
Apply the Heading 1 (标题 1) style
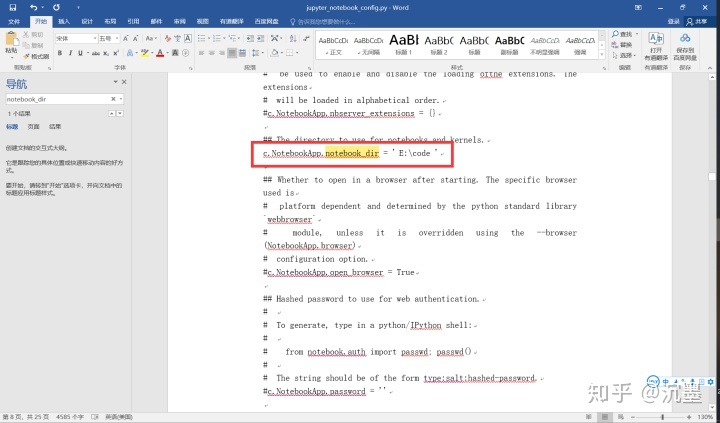coord(404,45)
